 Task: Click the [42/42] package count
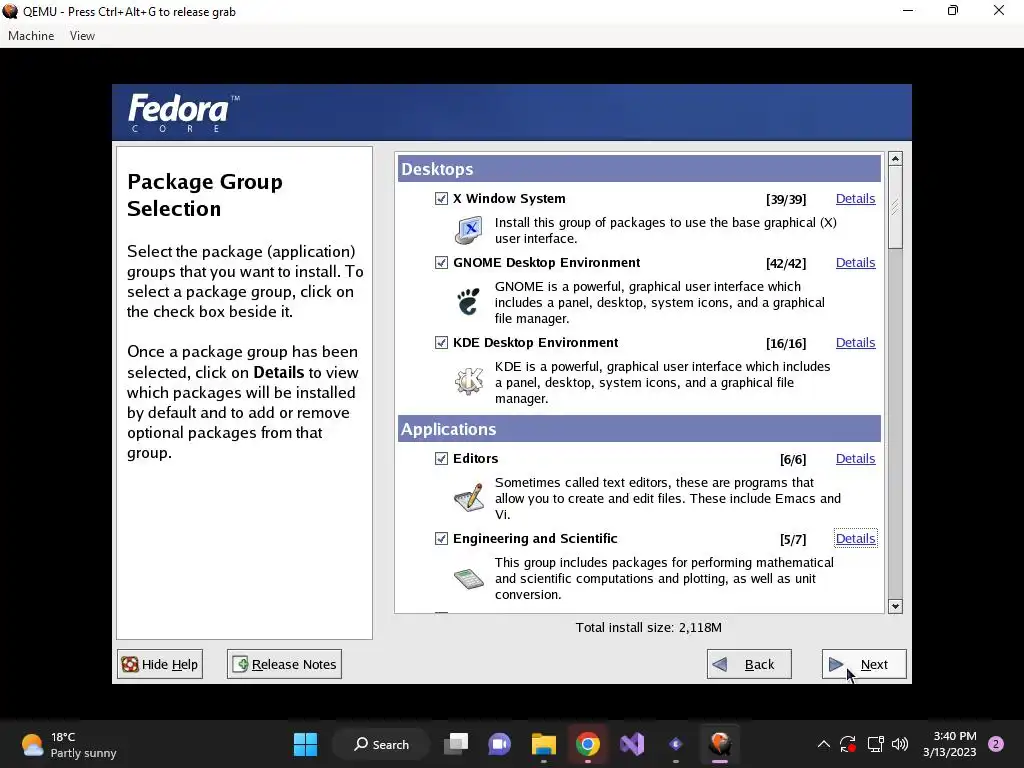[786, 263]
